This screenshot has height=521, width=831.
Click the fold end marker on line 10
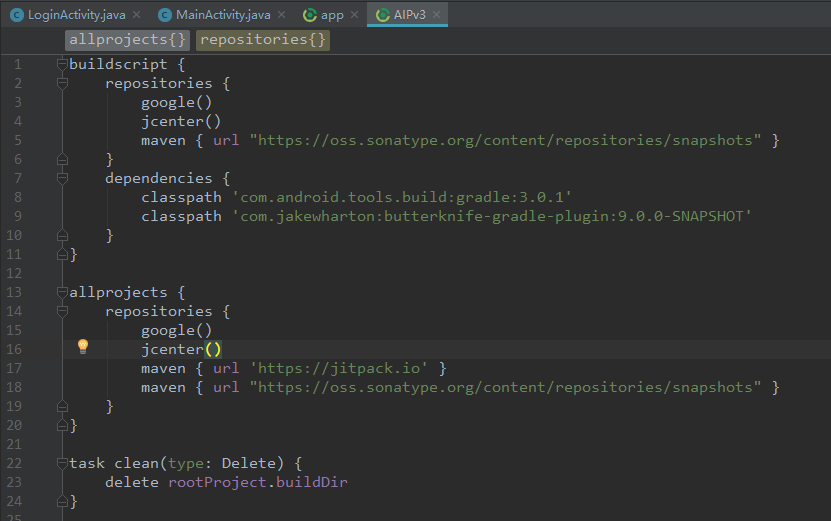pos(62,235)
